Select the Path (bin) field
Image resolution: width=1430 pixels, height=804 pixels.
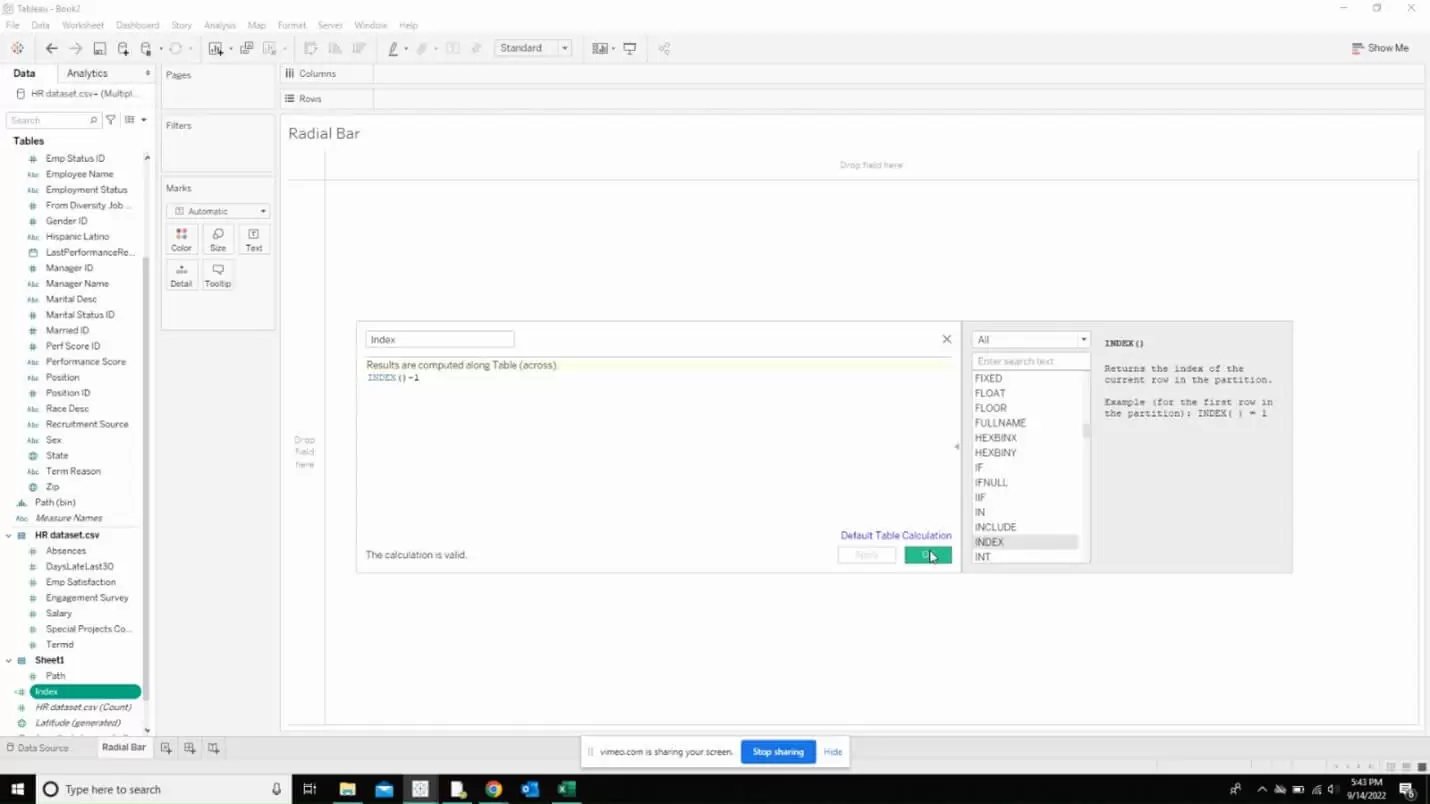click(x=55, y=502)
